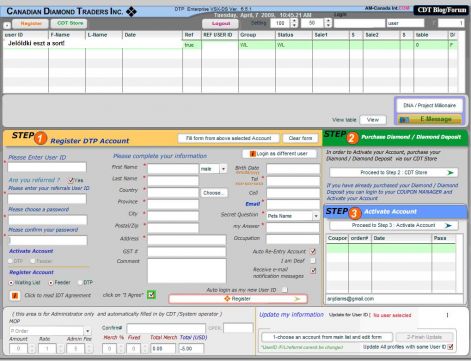
Task: Click the Amount stepper arrows
Action: point(32,349)
